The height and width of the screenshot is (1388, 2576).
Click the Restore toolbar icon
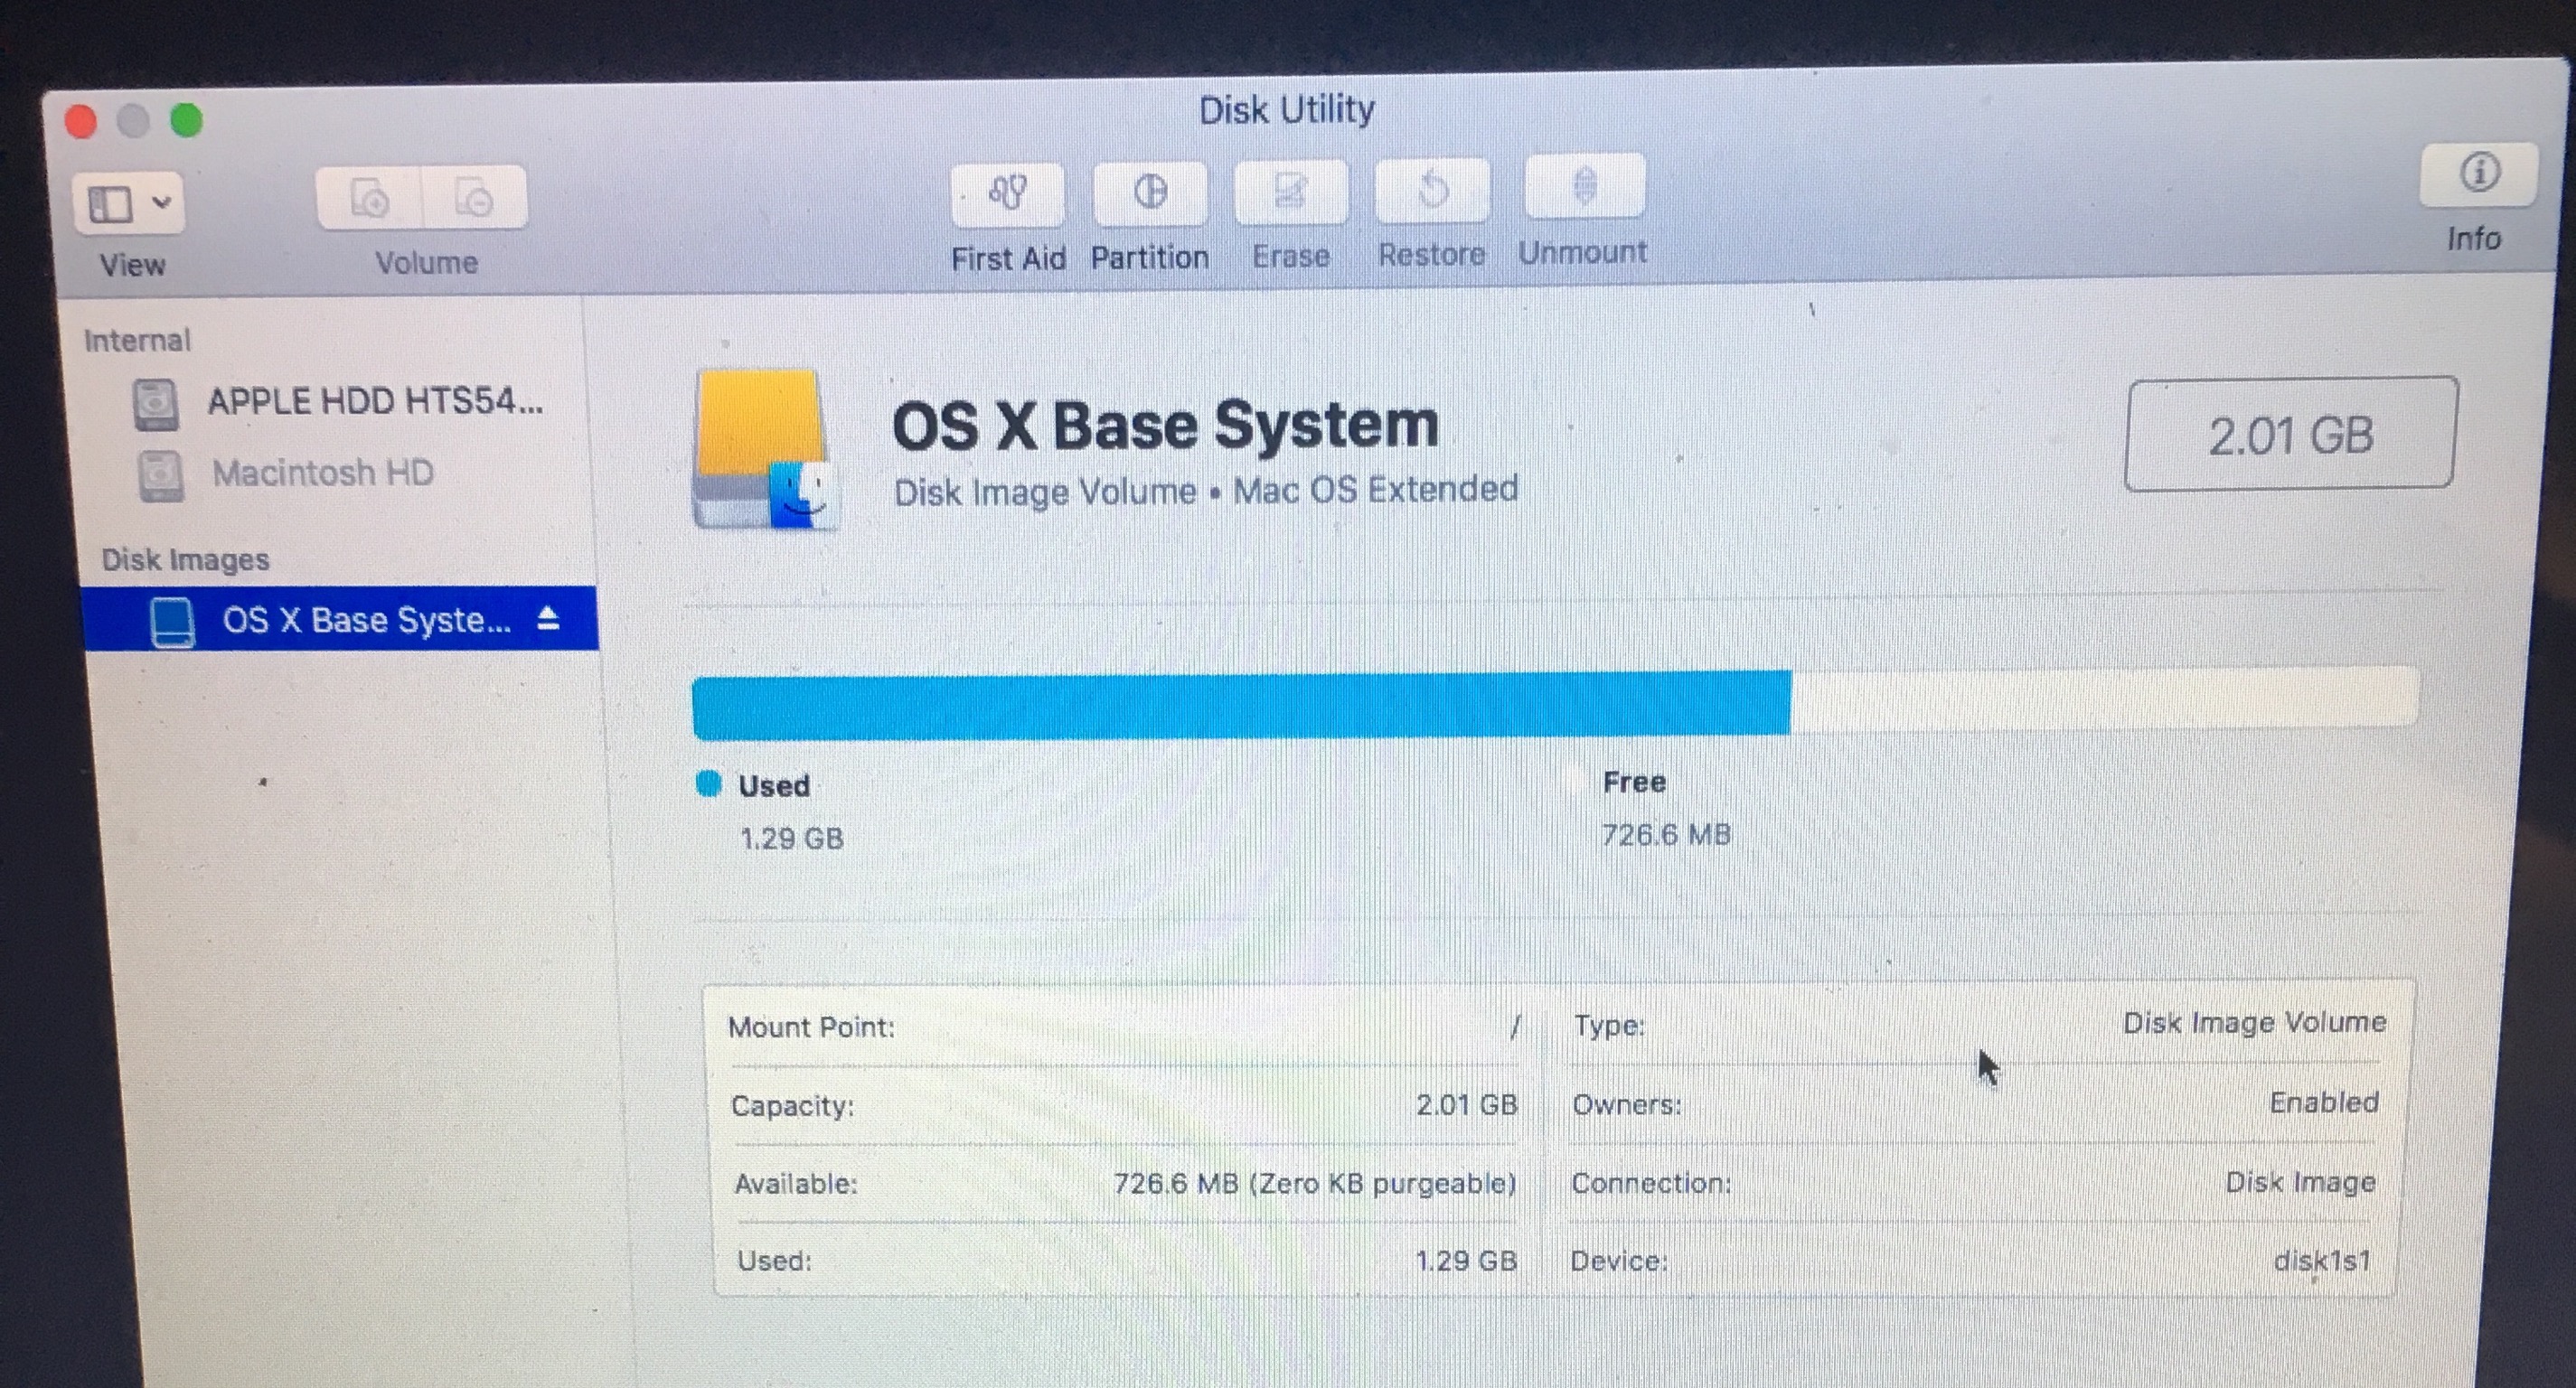(x=1432, y=189)
